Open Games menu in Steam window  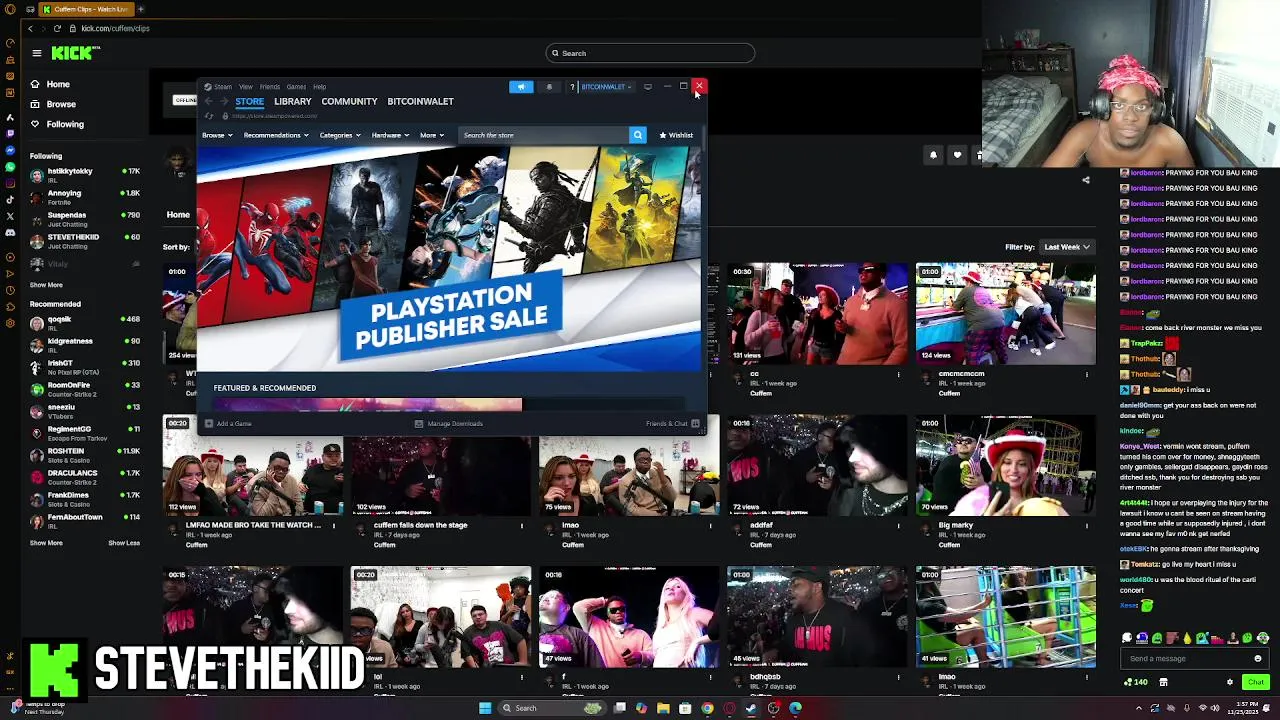[296, 87]
